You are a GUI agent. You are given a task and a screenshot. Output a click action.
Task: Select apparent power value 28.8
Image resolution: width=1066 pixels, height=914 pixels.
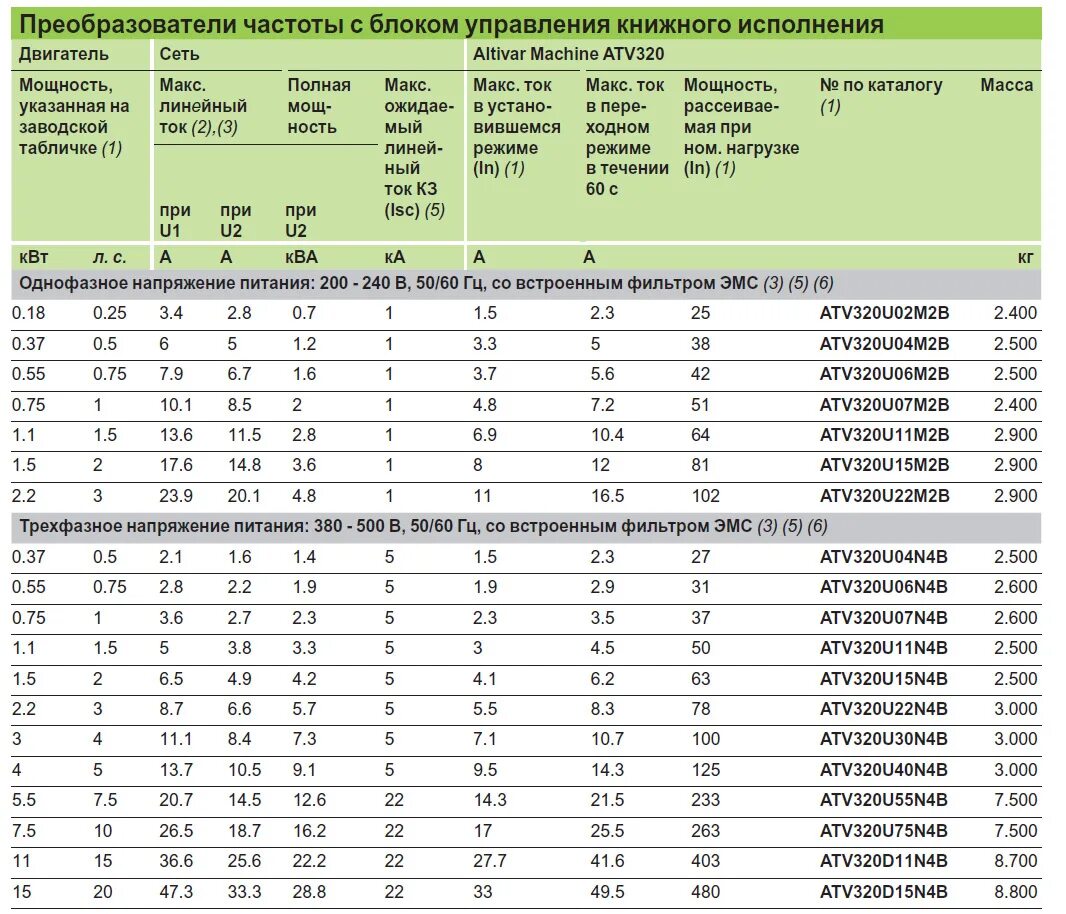tap(309, 892)
